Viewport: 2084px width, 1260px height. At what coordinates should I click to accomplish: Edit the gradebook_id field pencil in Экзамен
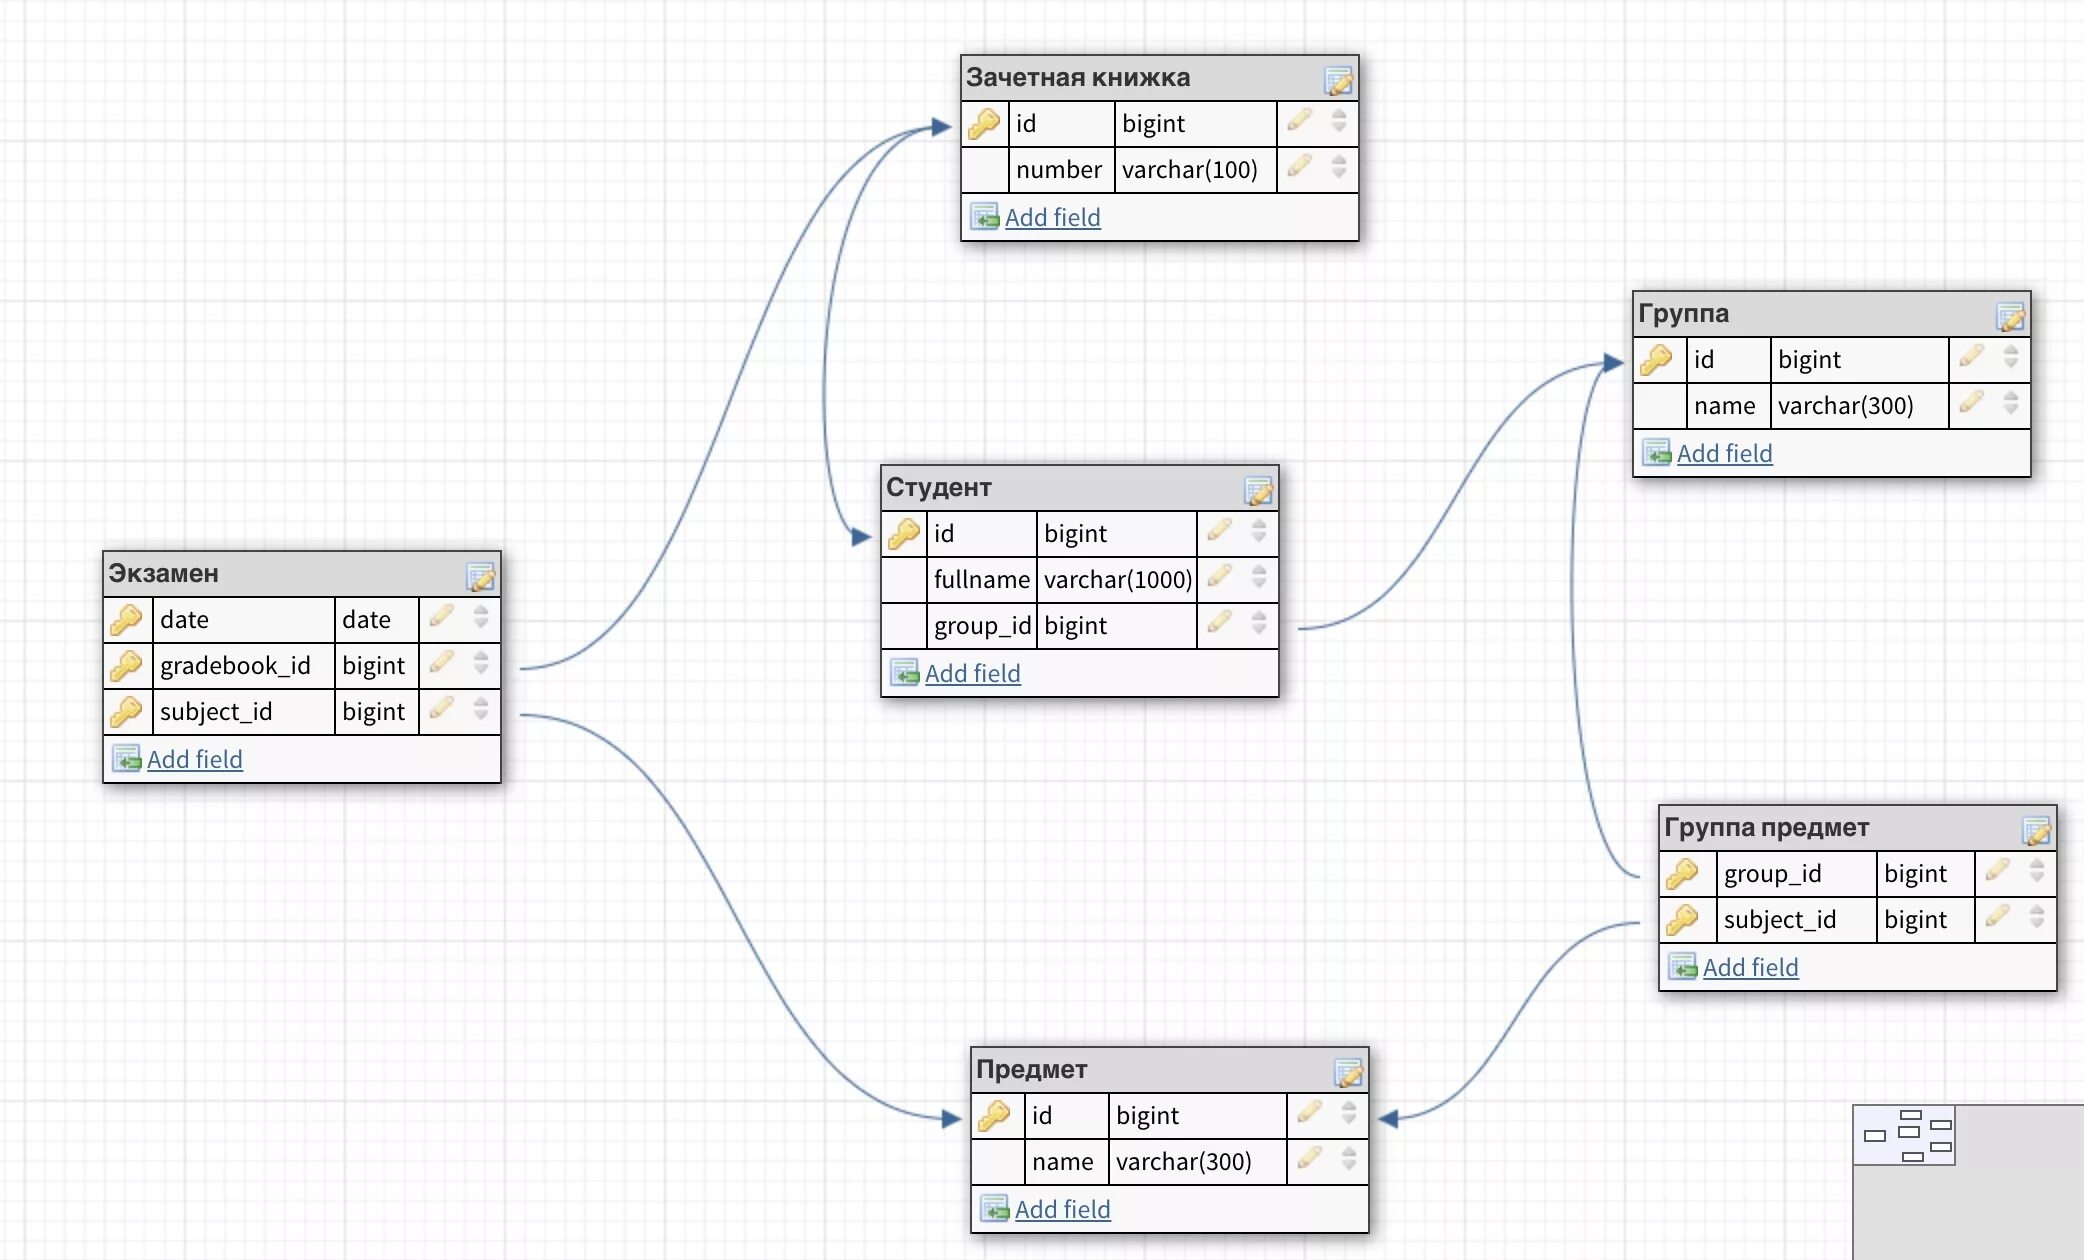tap(441, 661)
